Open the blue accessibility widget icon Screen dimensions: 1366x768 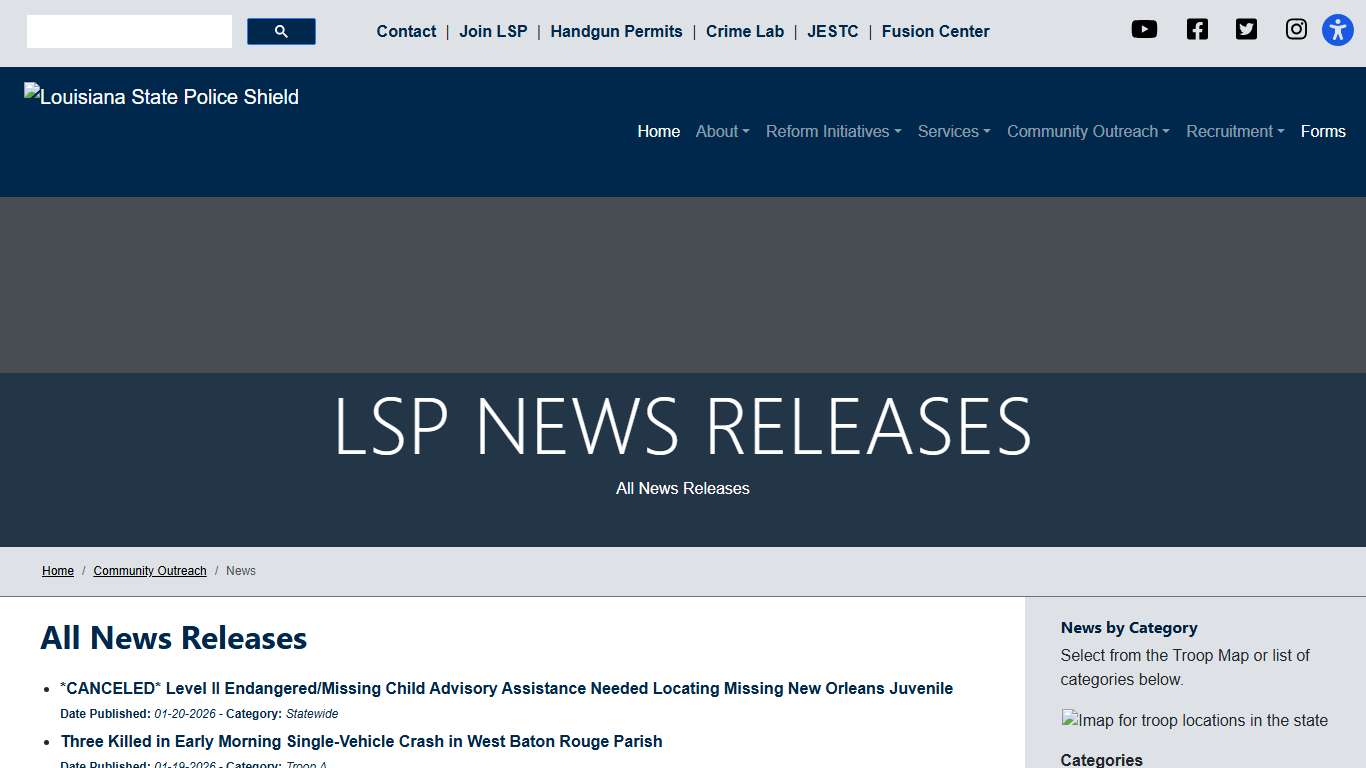(x=1337, y=29)
